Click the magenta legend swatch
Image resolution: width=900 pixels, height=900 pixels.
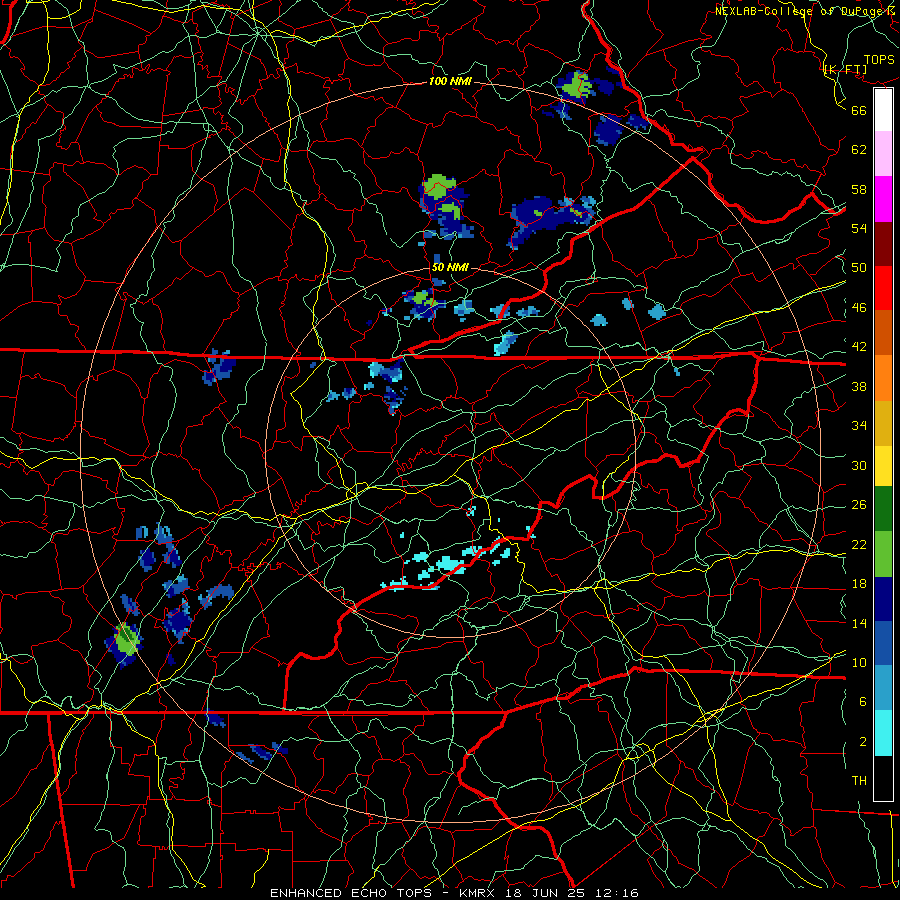point(883,199)
